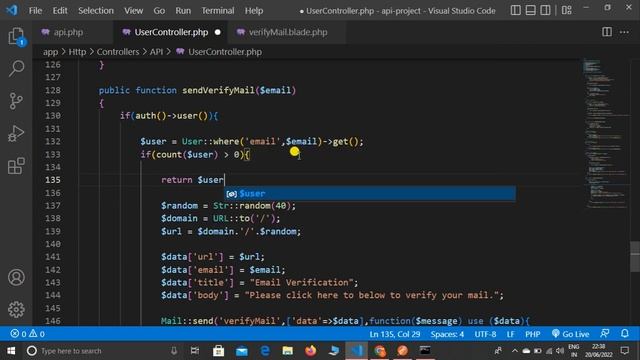Select the UserController.php tab
The width and height of the screenshot is (640, 360).
pos(171,32)
